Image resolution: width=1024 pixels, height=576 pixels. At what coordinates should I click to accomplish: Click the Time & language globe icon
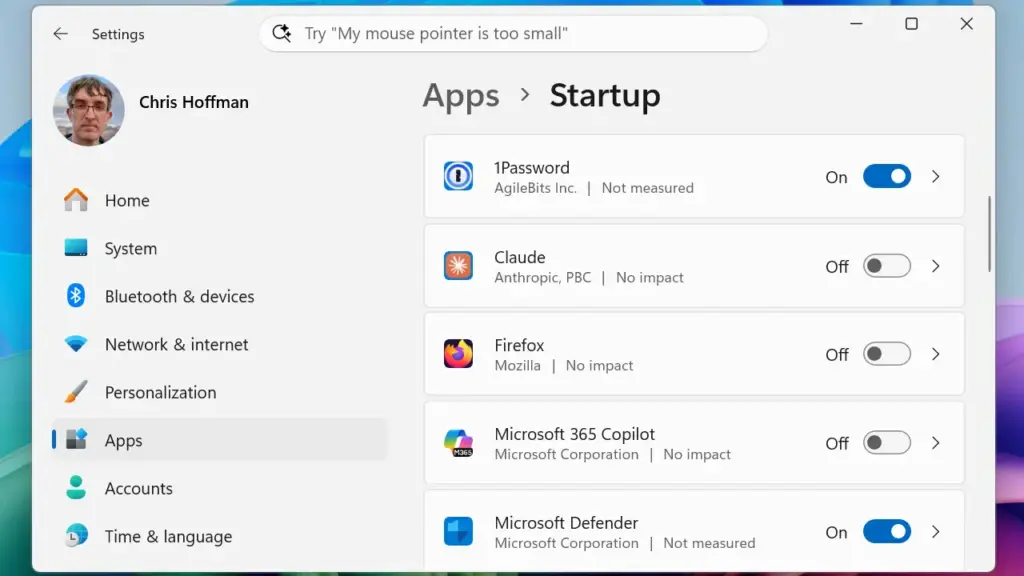click(x=76, y=536)
